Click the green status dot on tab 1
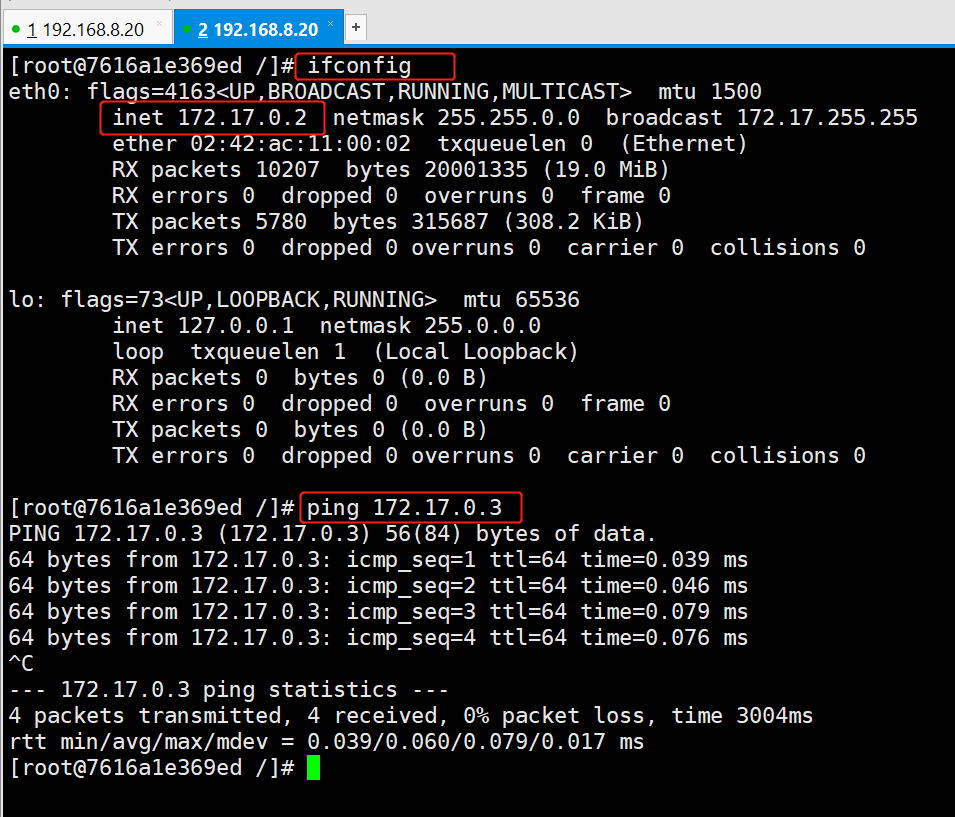The height and width of the screenshot is (817, 955). coord(16,29)
